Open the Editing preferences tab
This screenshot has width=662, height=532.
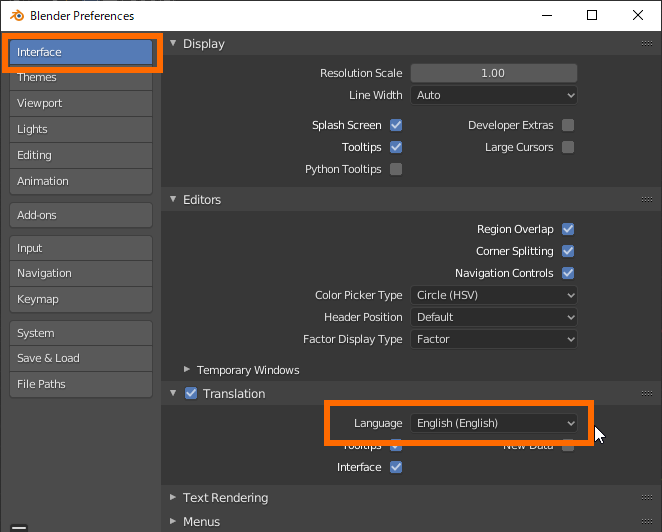point(81,155)
